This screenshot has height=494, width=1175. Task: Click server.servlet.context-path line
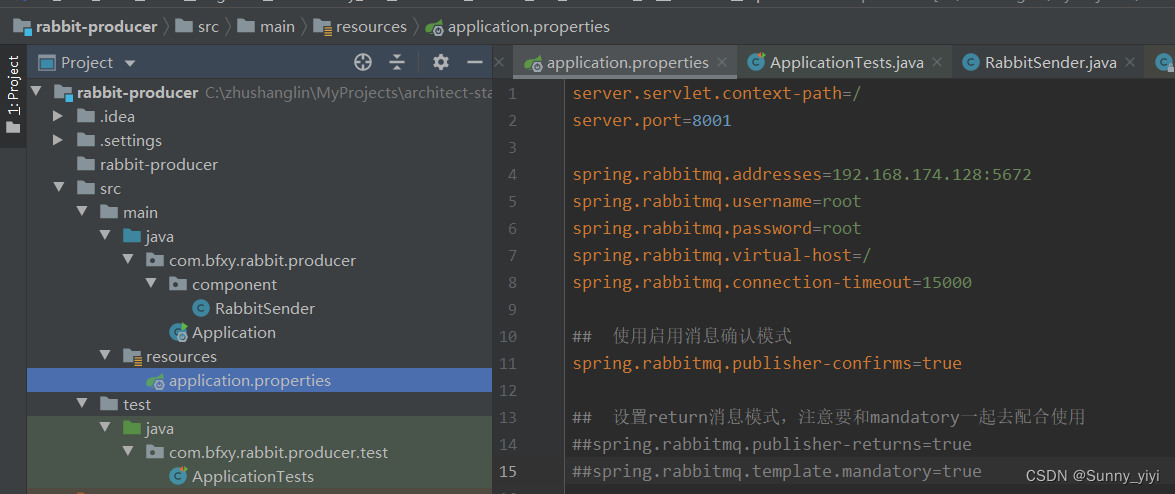point(717,94)
